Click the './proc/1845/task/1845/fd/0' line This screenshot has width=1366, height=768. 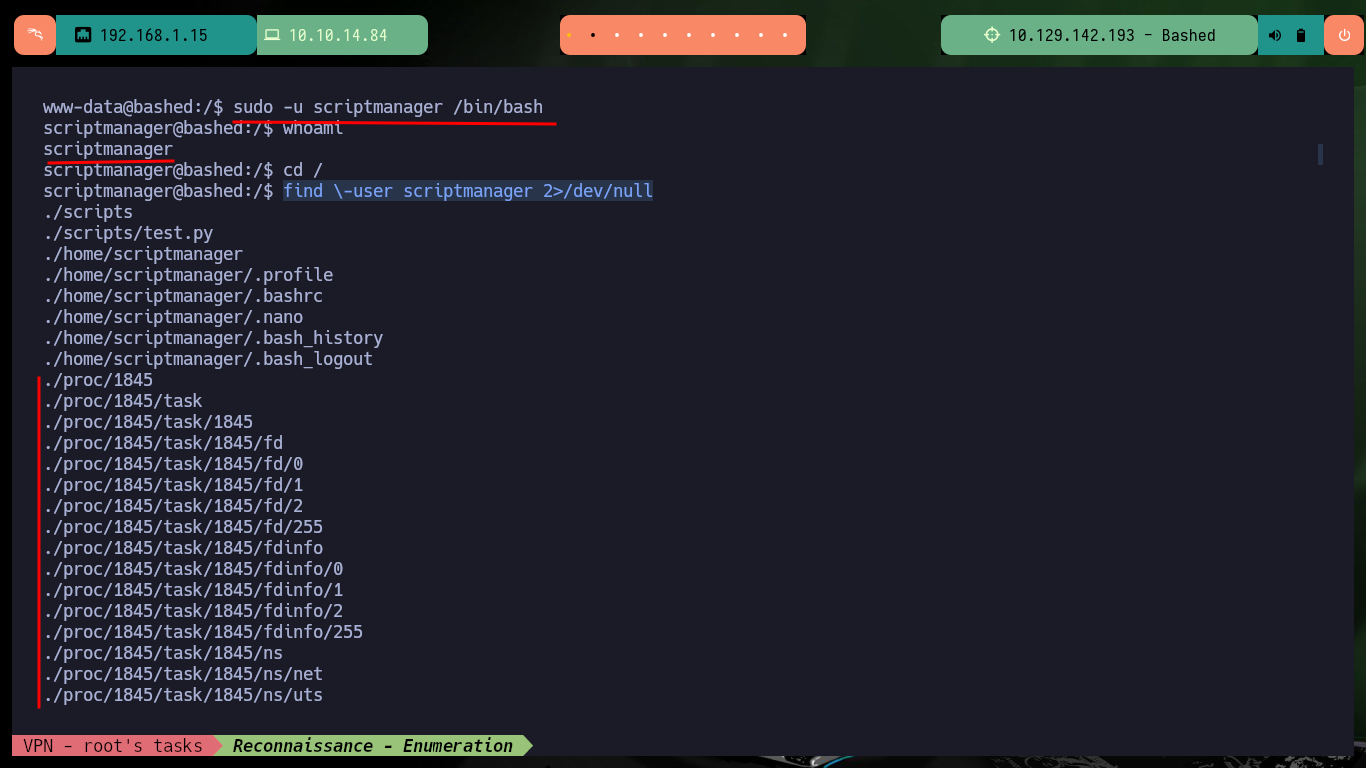173,464
